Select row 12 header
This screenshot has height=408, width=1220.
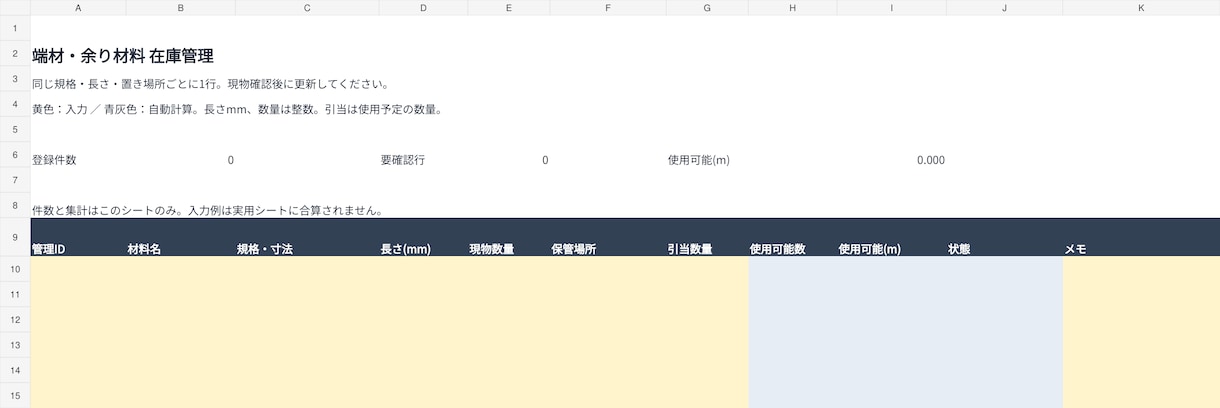pyautogui.click(x=15, y=320)
